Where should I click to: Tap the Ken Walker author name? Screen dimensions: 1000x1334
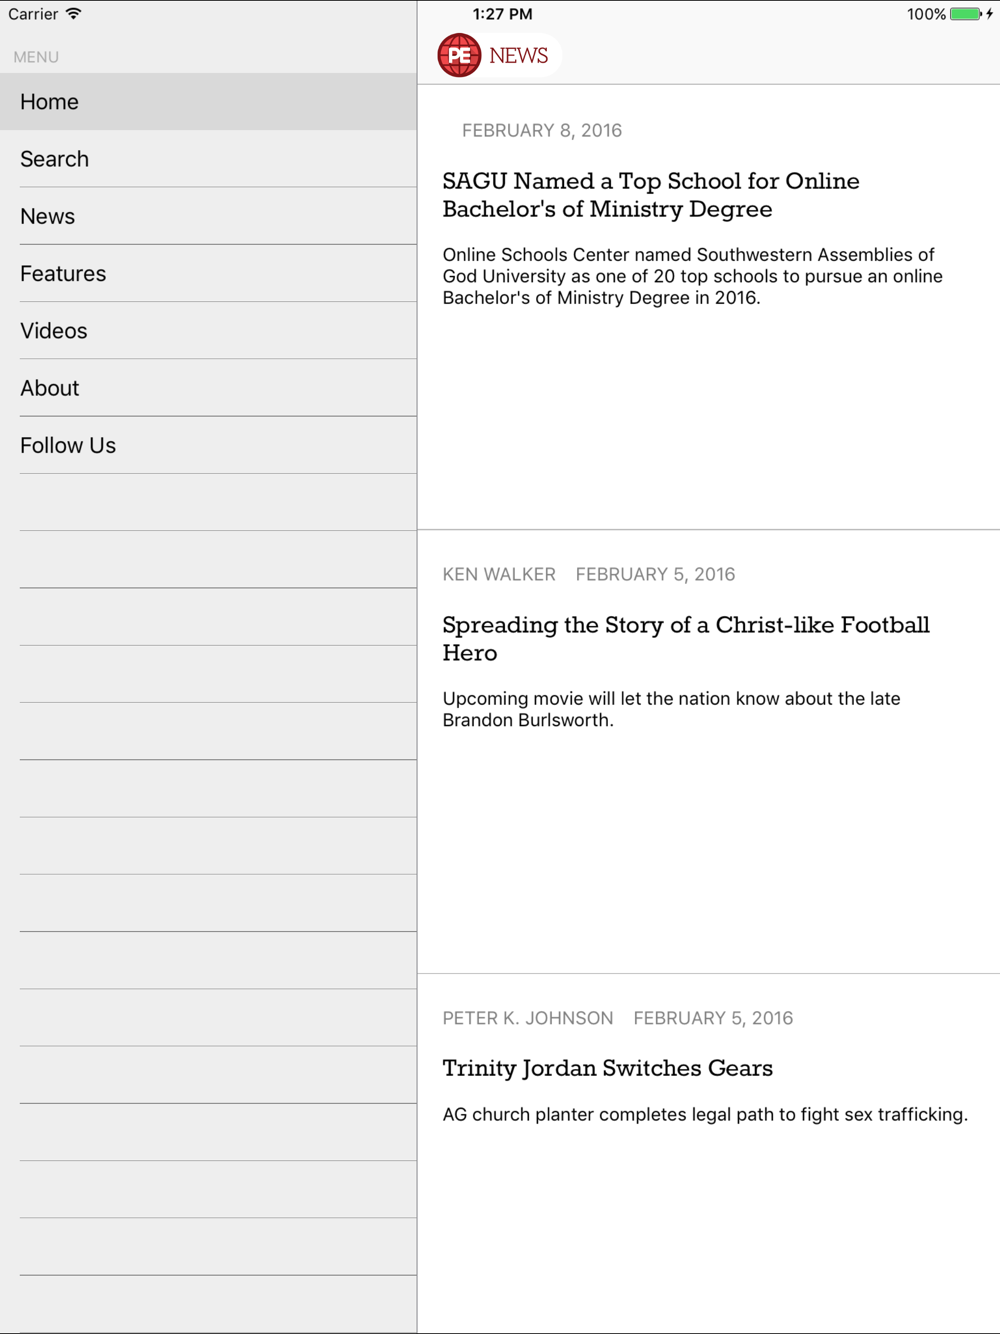pos(499,574)
